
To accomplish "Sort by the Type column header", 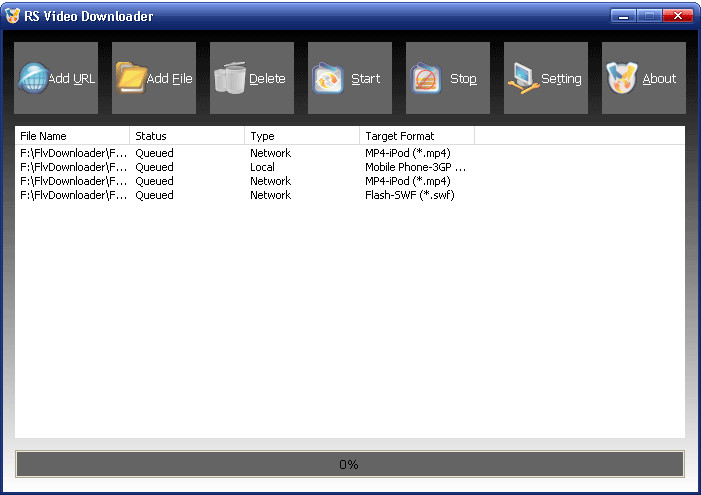I will pos(302,136).
